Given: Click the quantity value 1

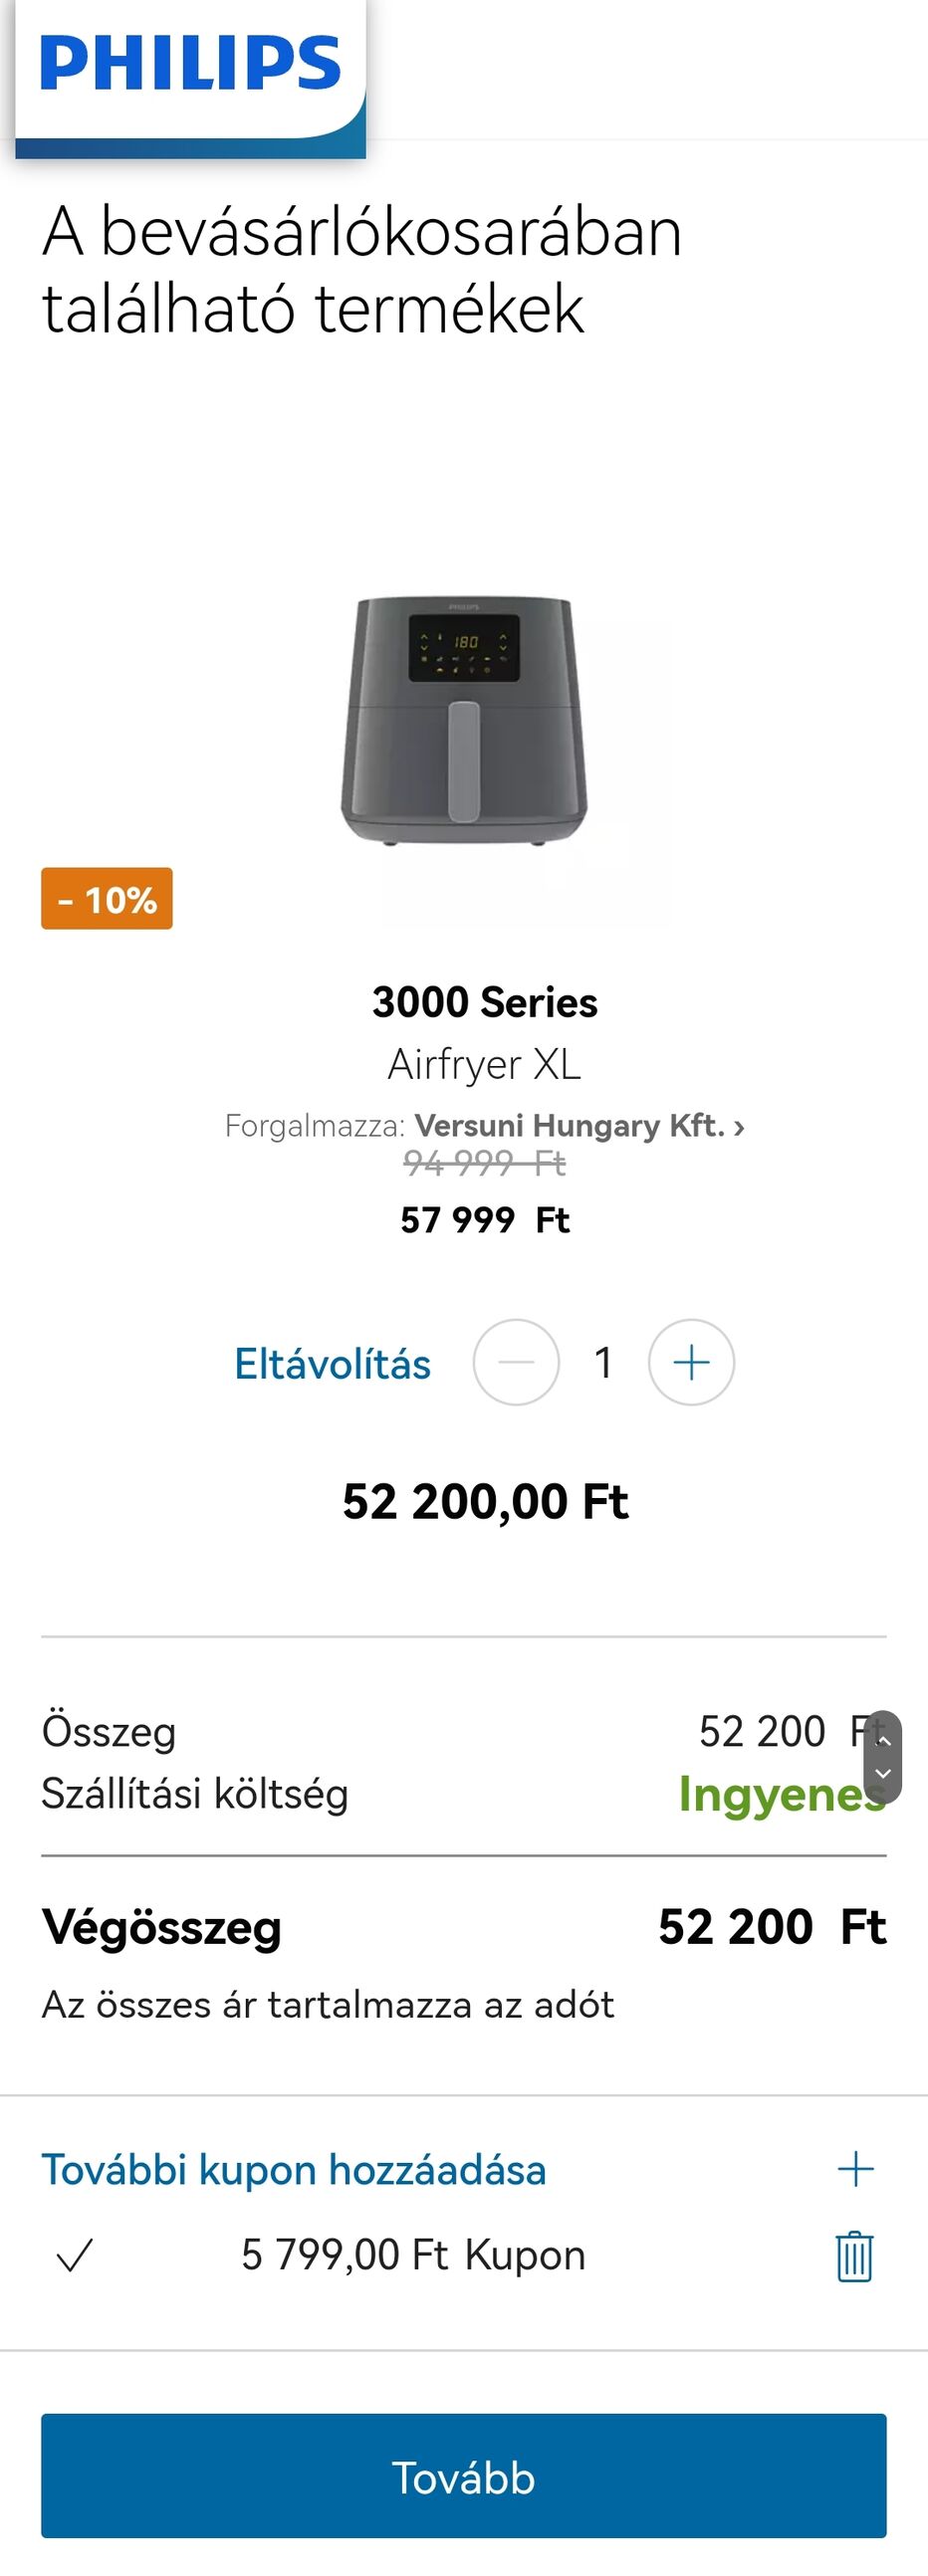Looking at the screenshot, I should 603,1362.
